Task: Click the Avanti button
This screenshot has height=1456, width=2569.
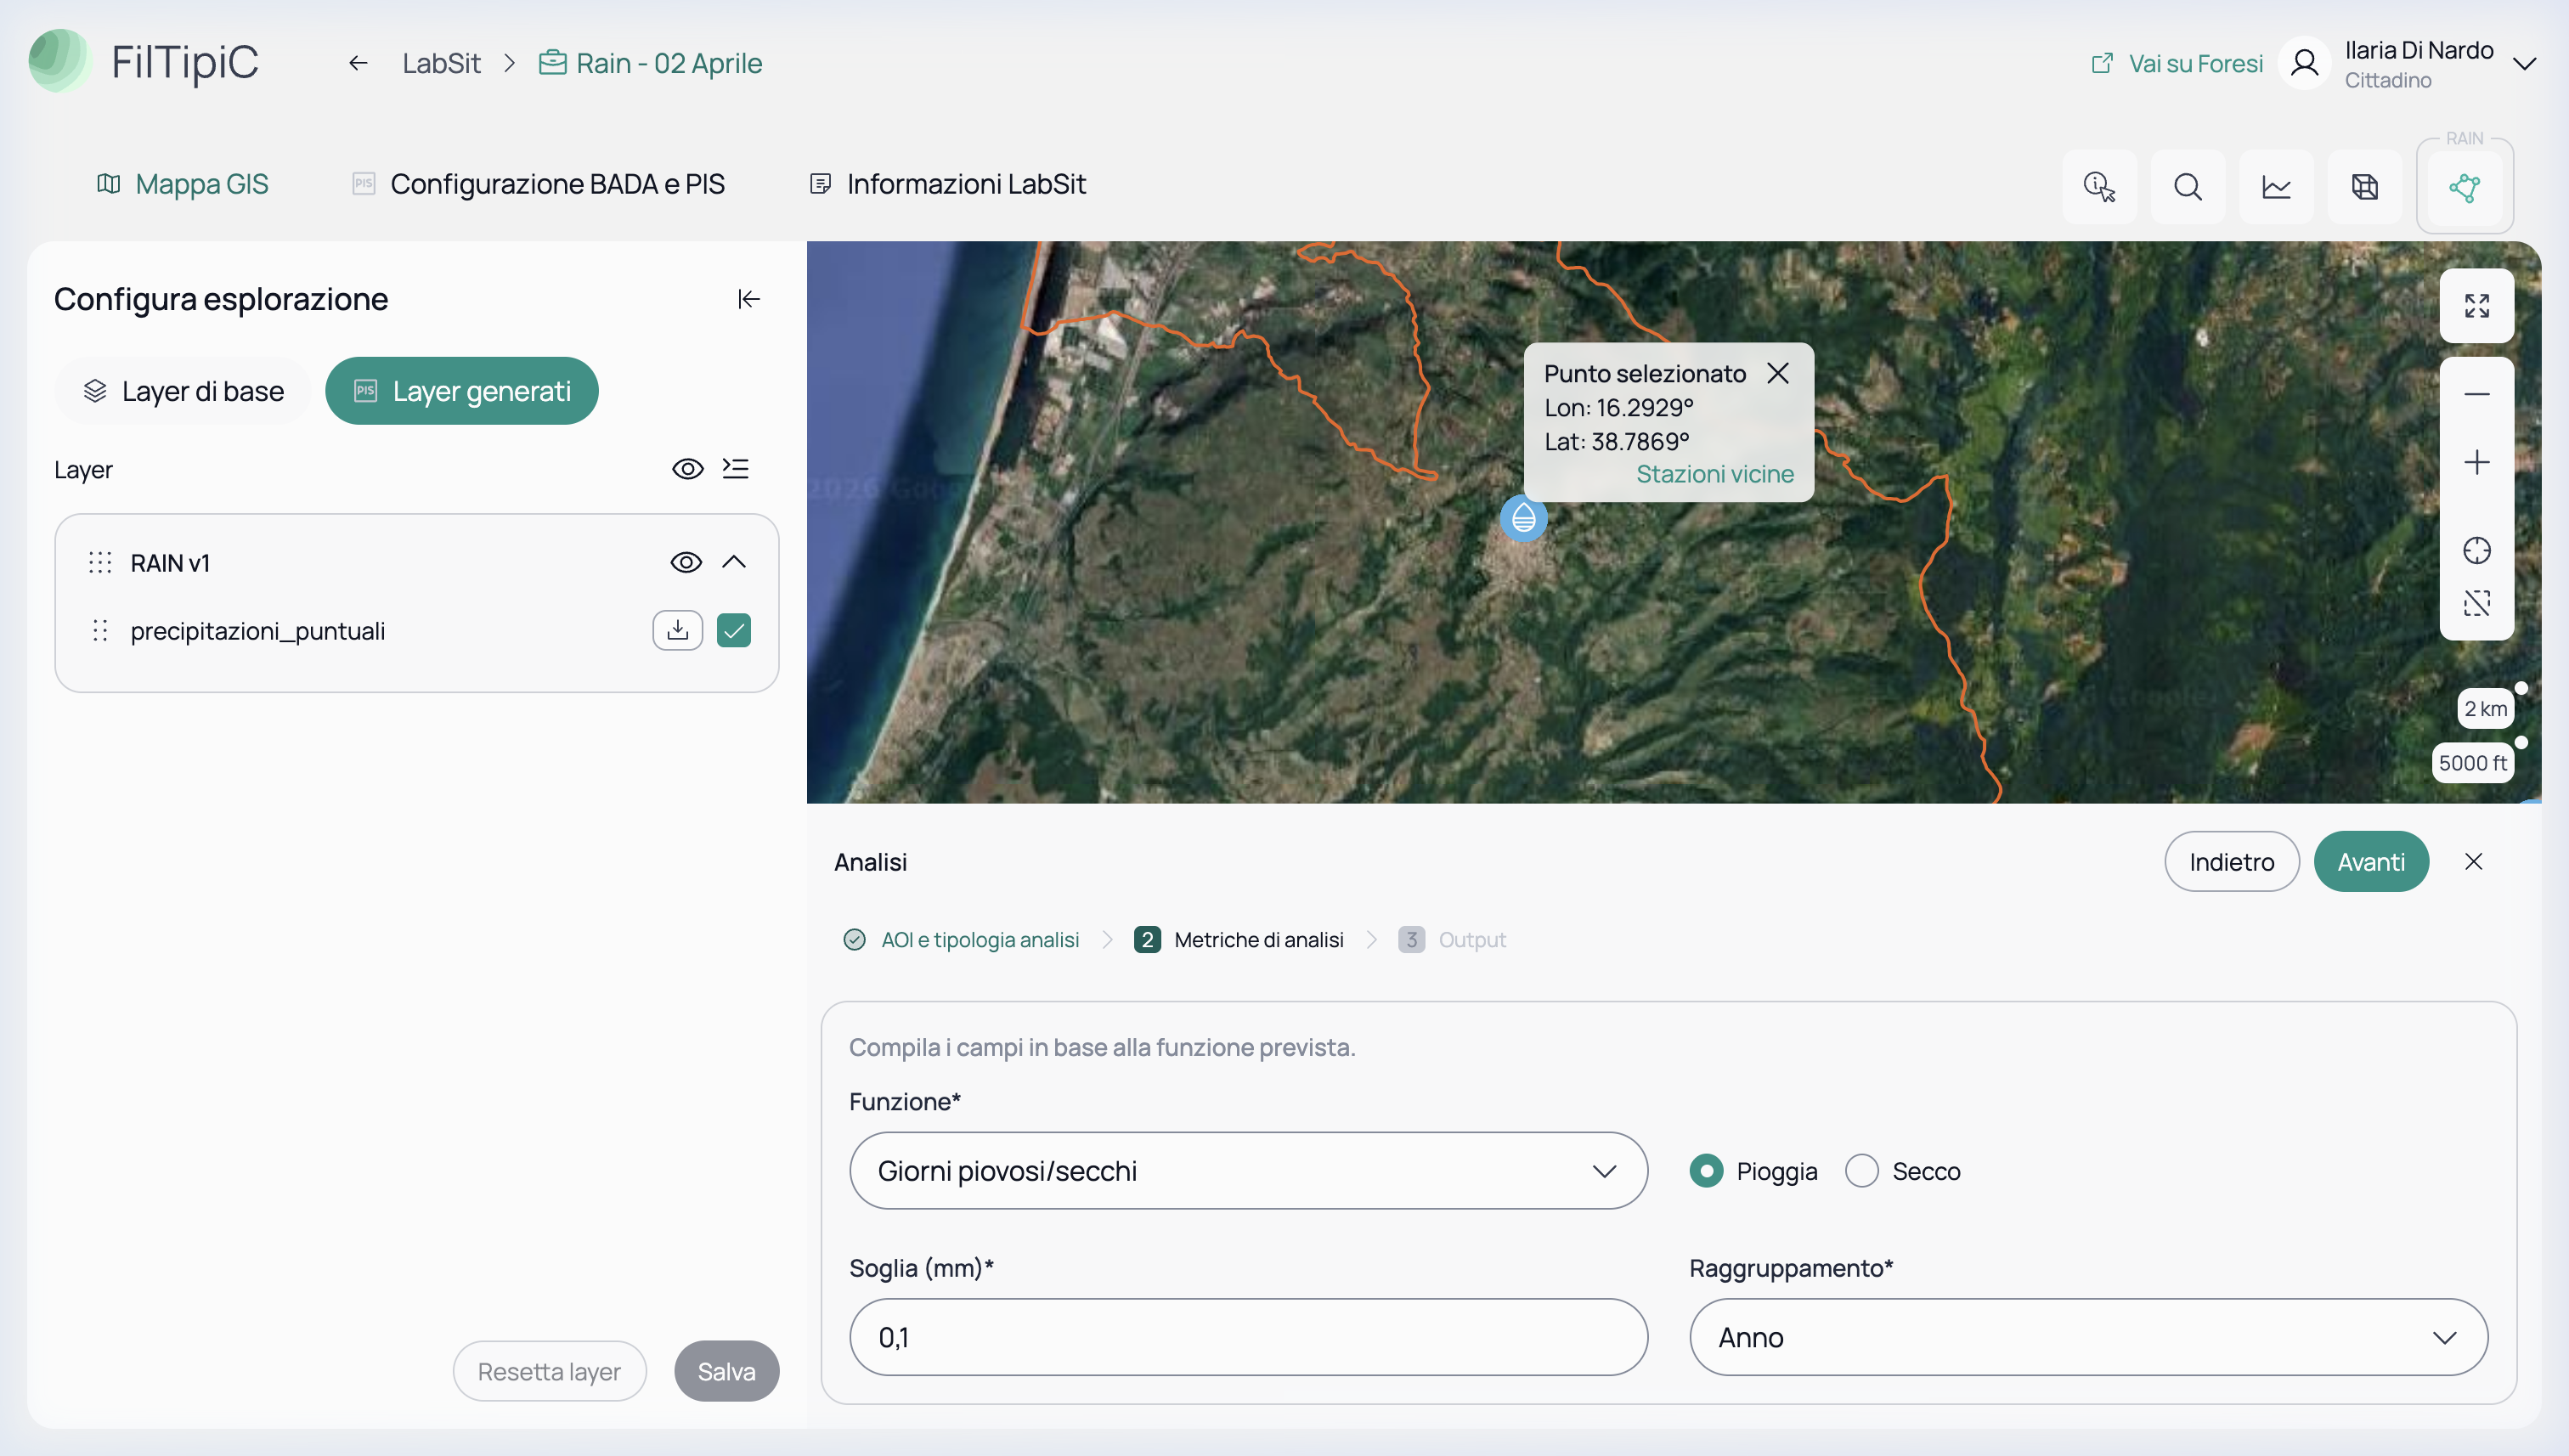Action: [2371, 862]
